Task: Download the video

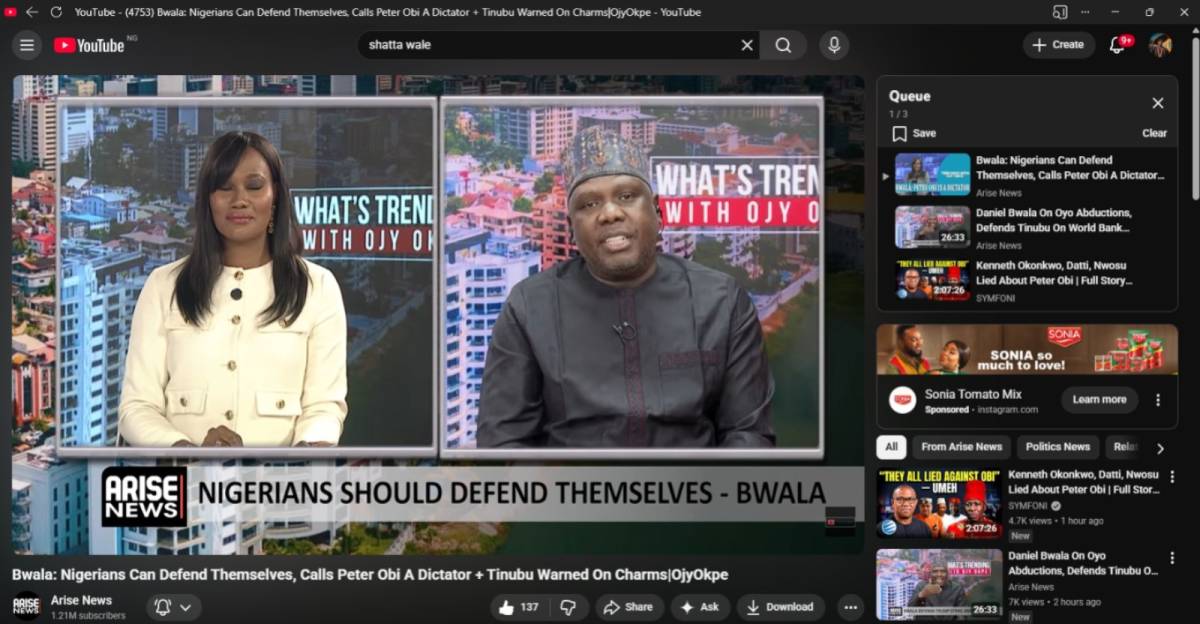Action: coord(781,607)
